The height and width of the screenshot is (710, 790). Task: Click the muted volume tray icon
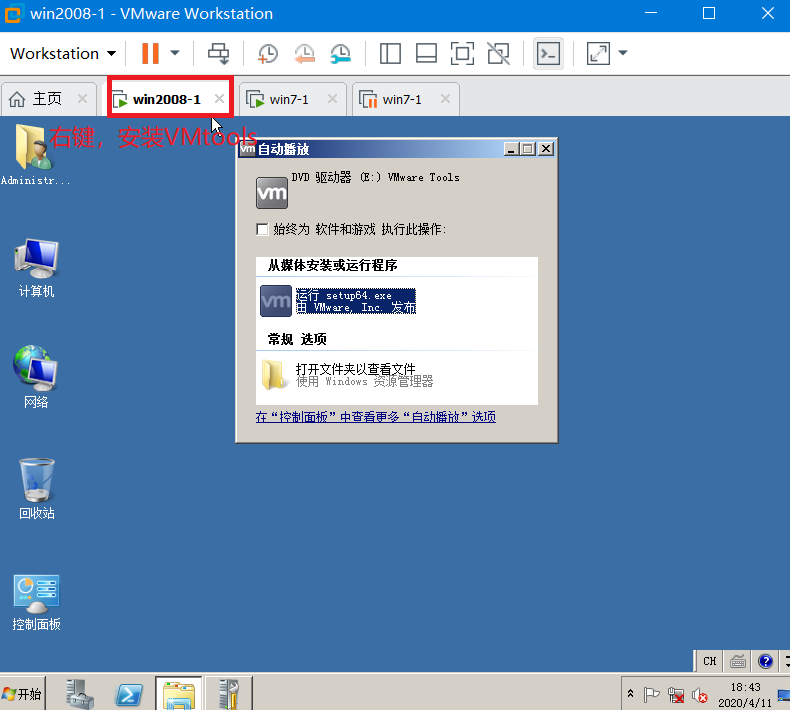coord(700,695)
